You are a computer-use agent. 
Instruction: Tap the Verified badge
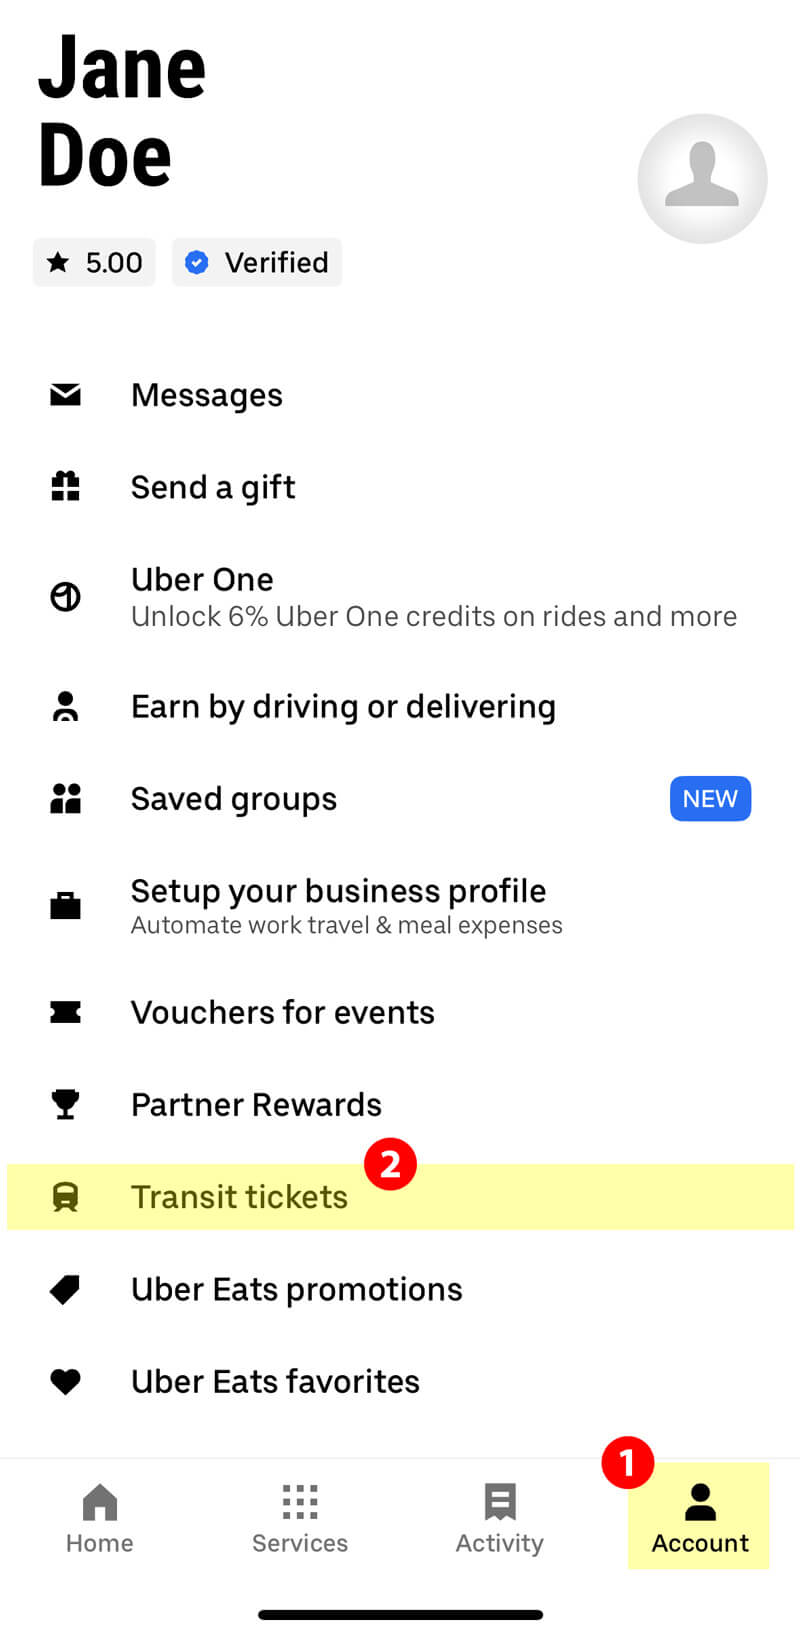(x=257, y=262)
